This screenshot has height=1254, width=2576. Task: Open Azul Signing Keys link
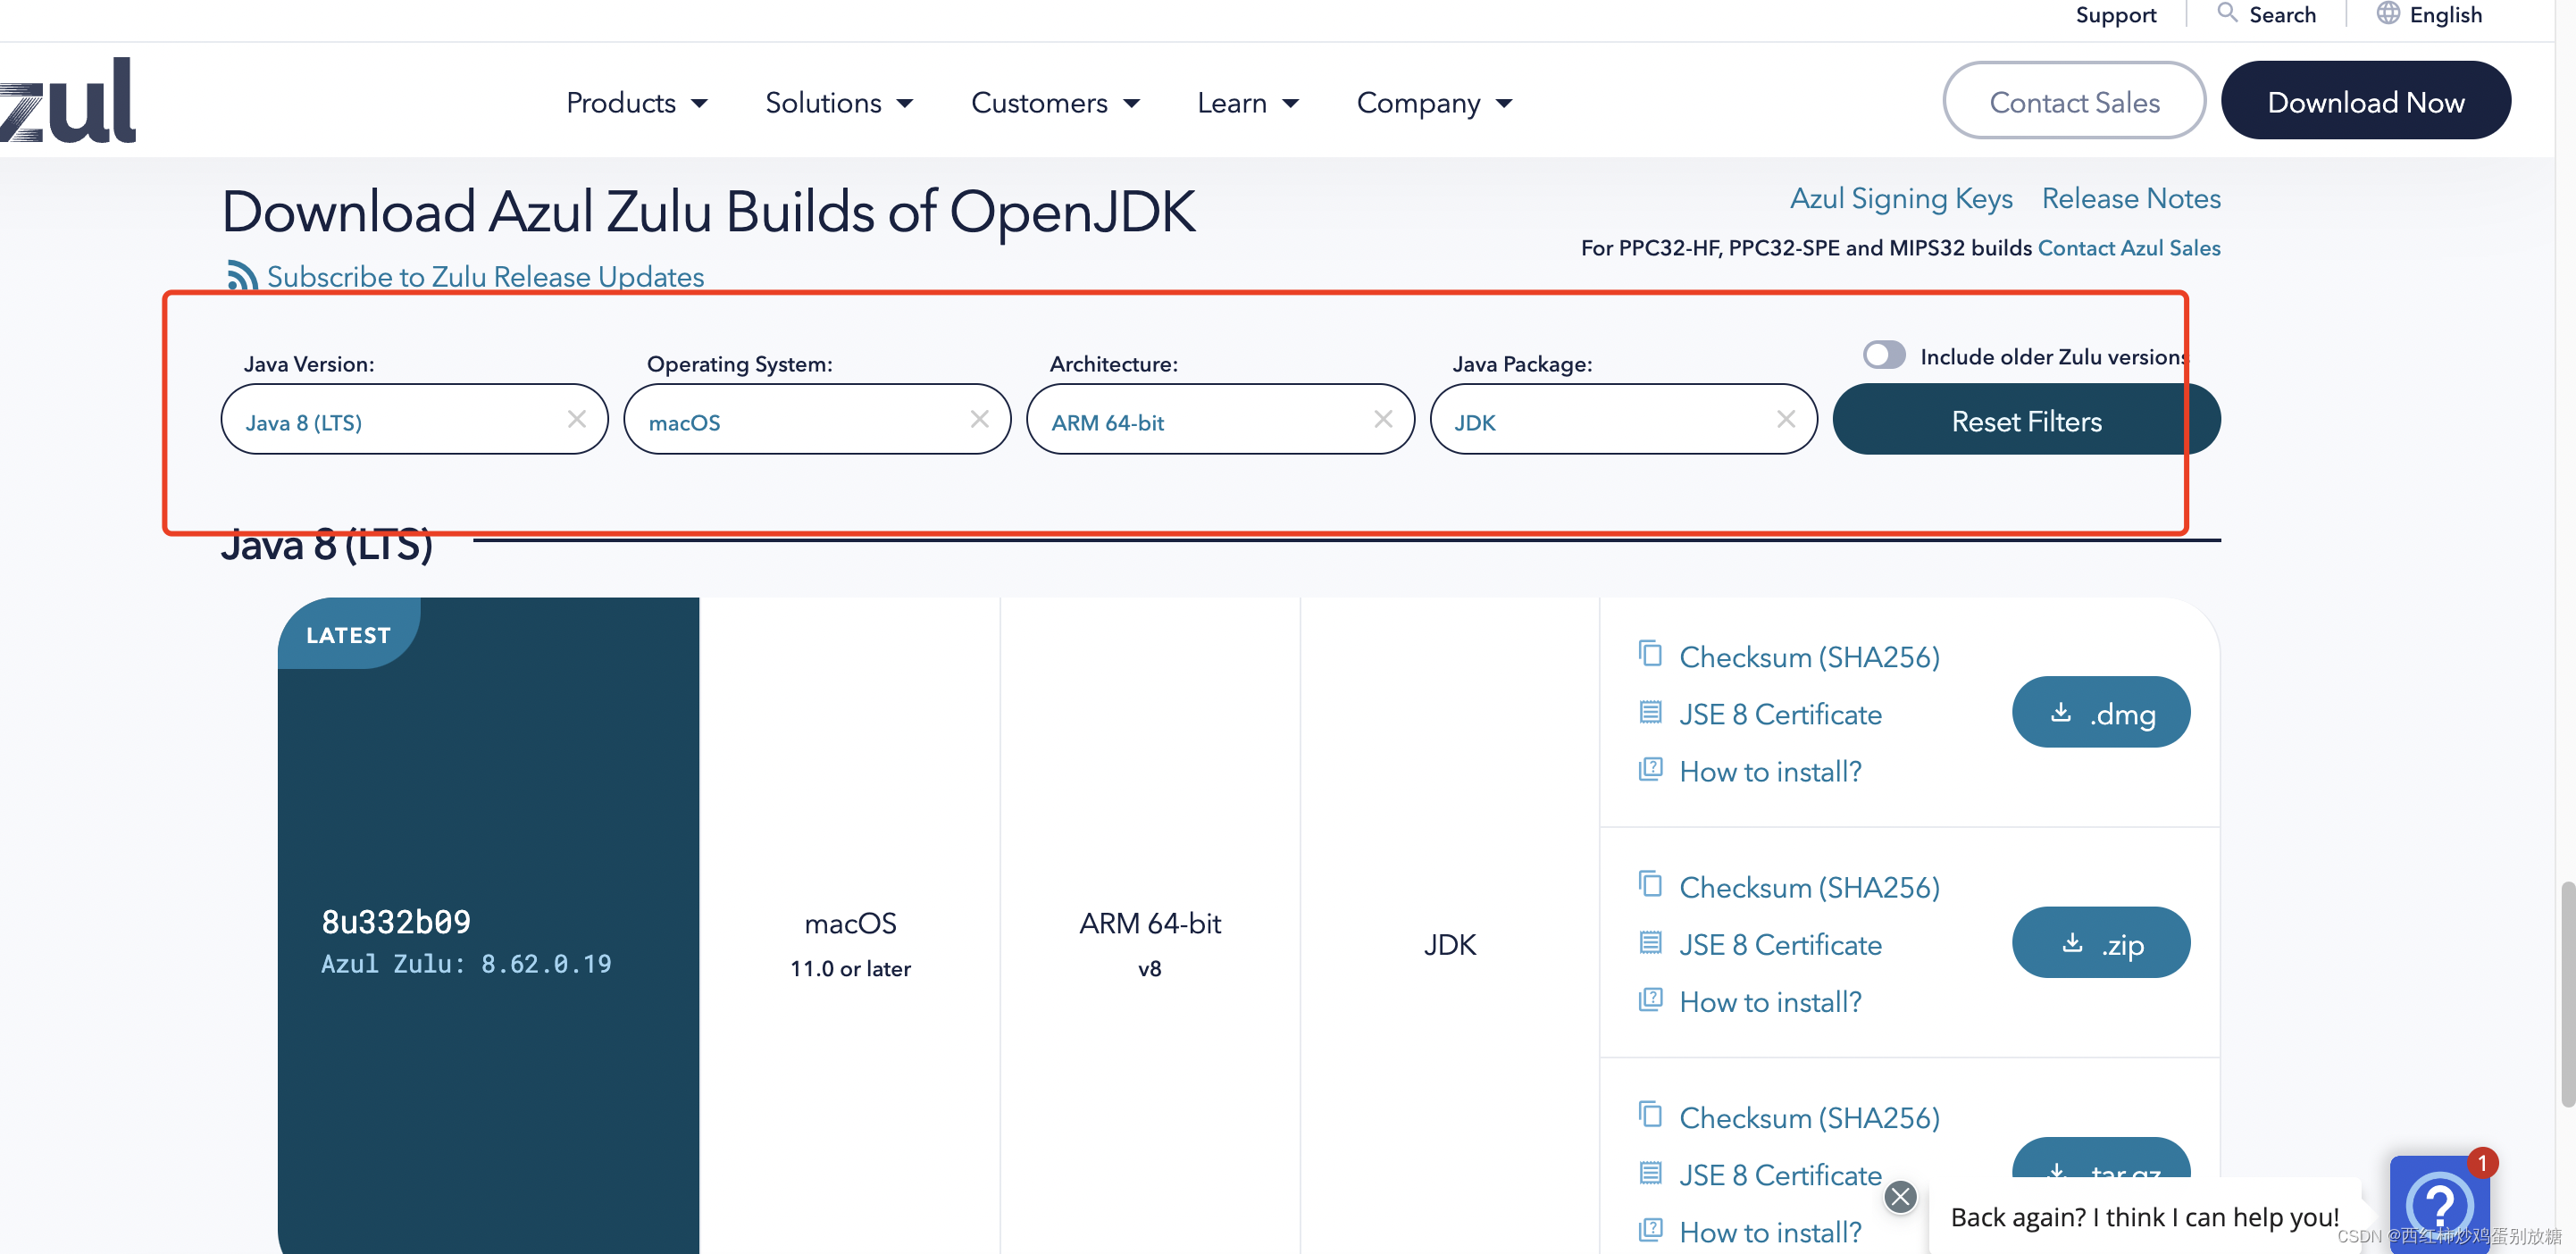pyautogui.click(x=1900, y=199)
